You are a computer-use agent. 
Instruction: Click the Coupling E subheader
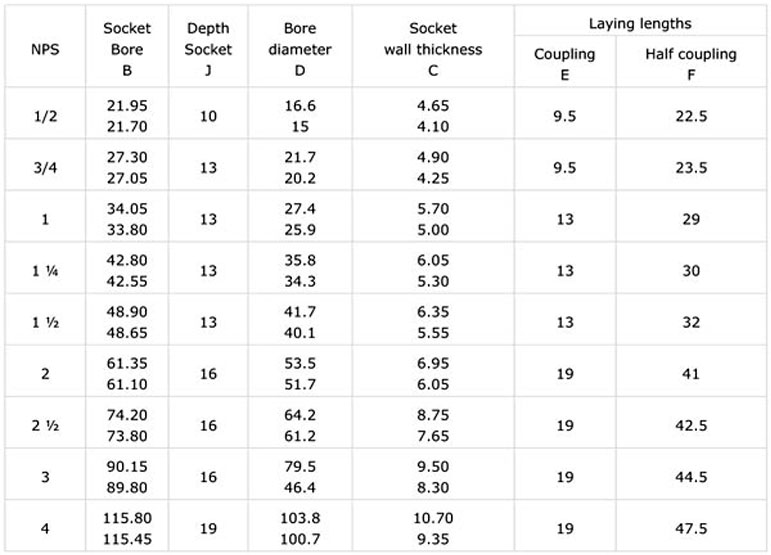coord(564,64)
